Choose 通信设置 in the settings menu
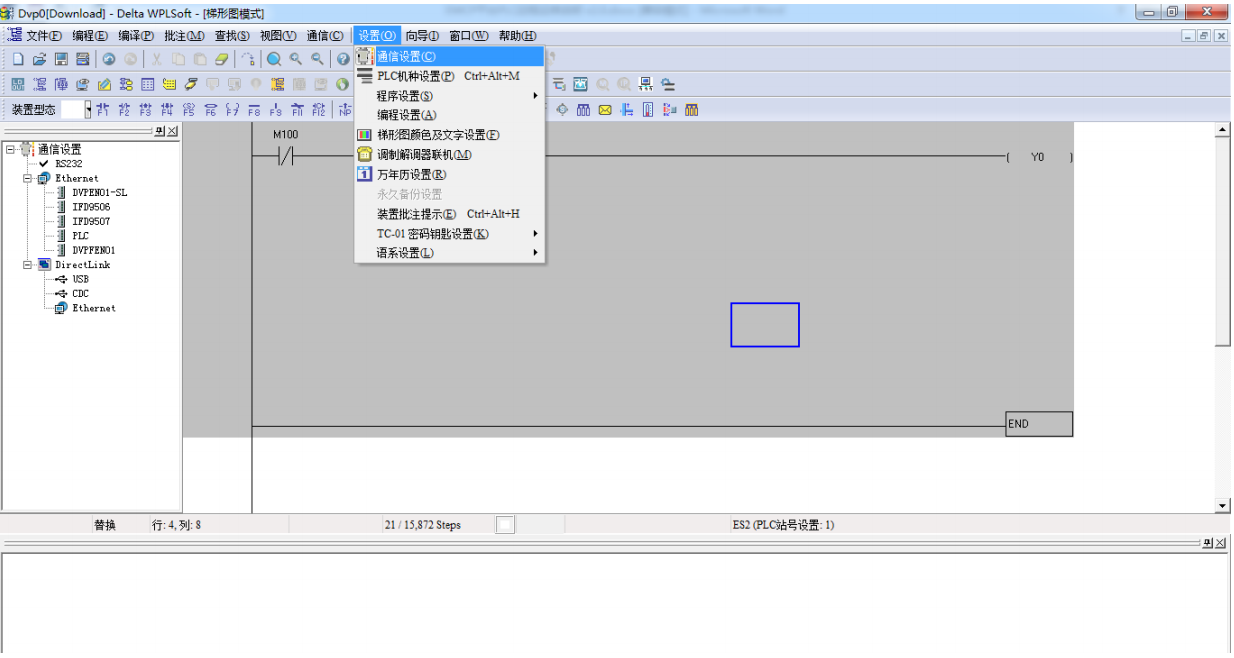1234x658 pixels. [x=449, y=56]
